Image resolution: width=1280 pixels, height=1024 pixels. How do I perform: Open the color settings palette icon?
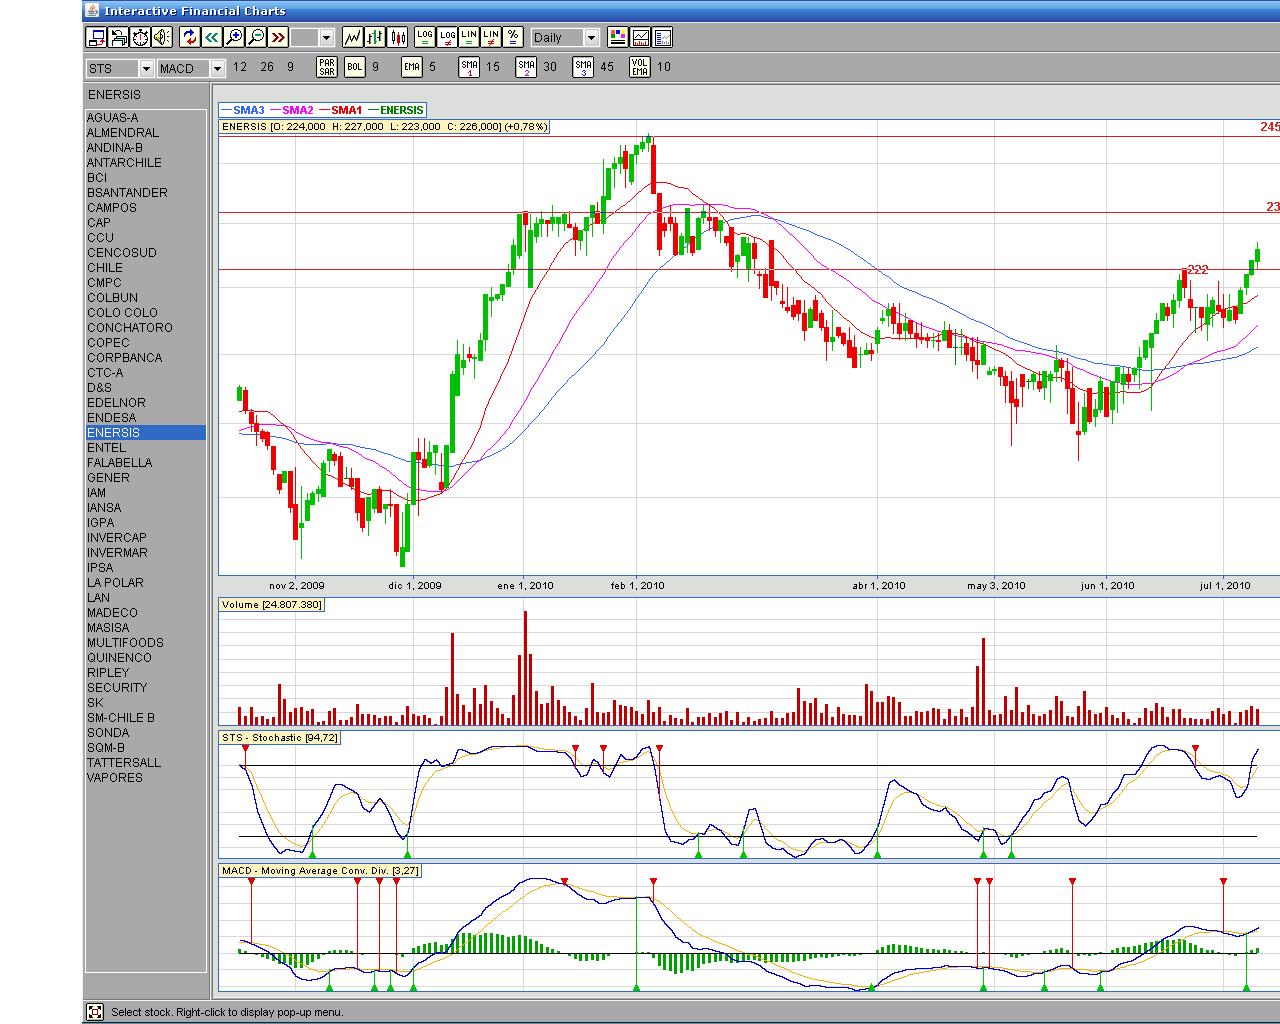(x=617, y=38)
